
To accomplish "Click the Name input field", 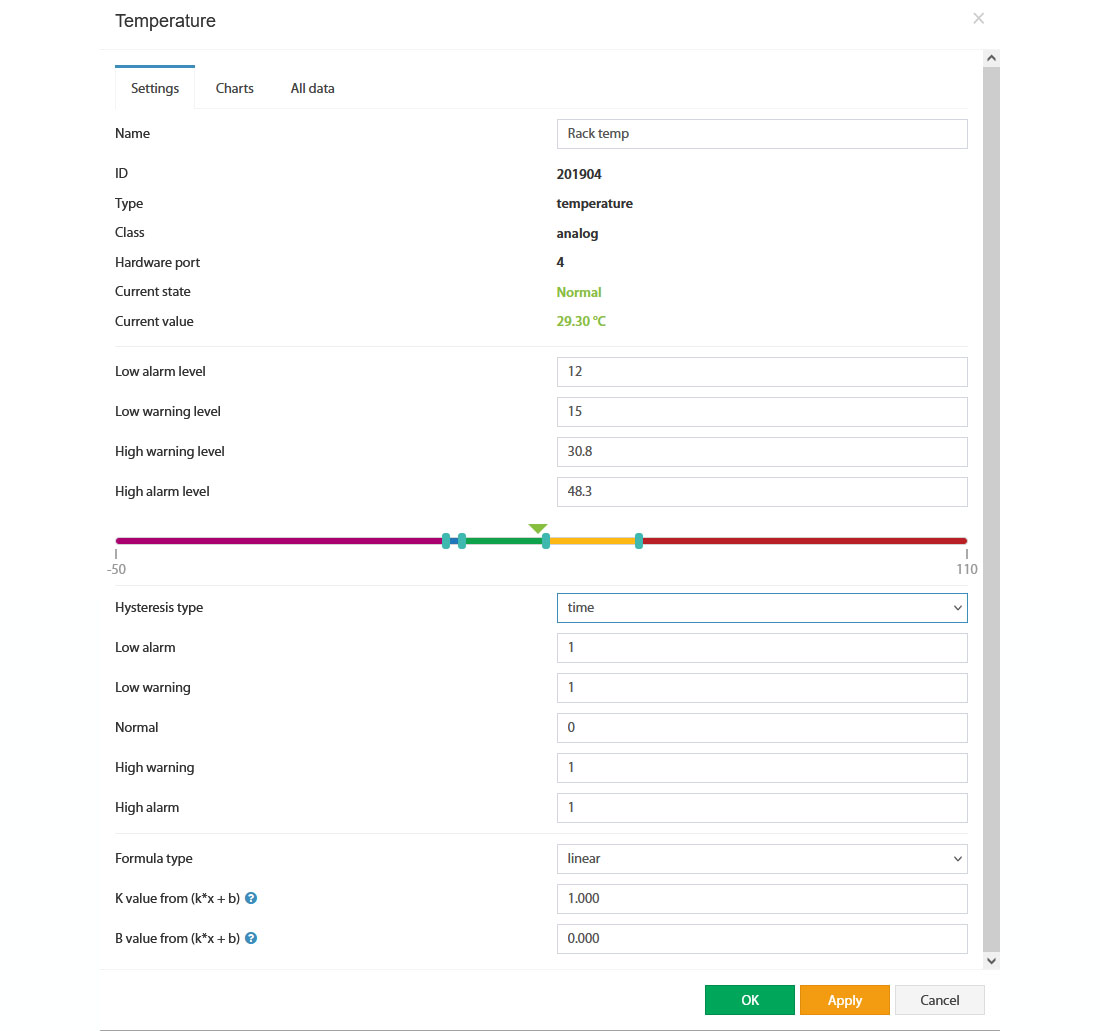I will pos(761,133).
